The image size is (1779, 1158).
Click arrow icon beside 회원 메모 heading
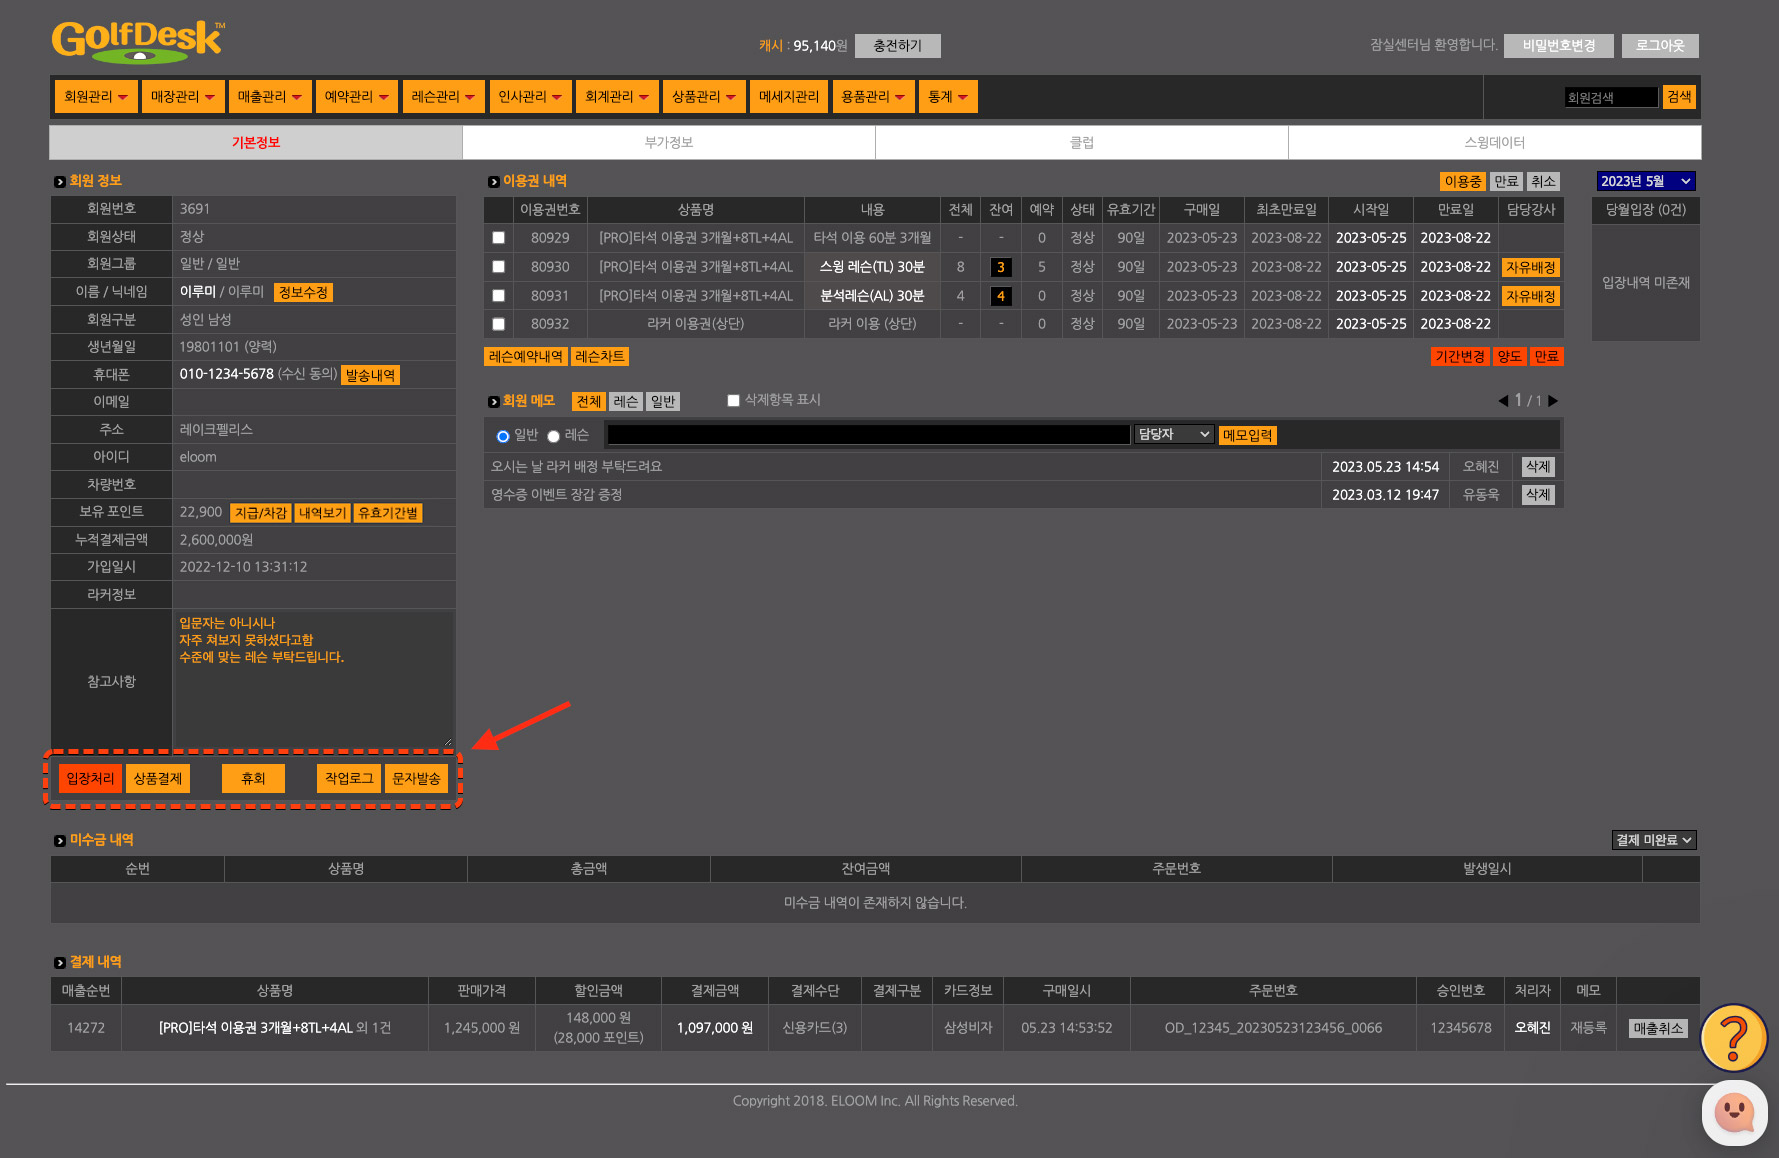(493, 401)
